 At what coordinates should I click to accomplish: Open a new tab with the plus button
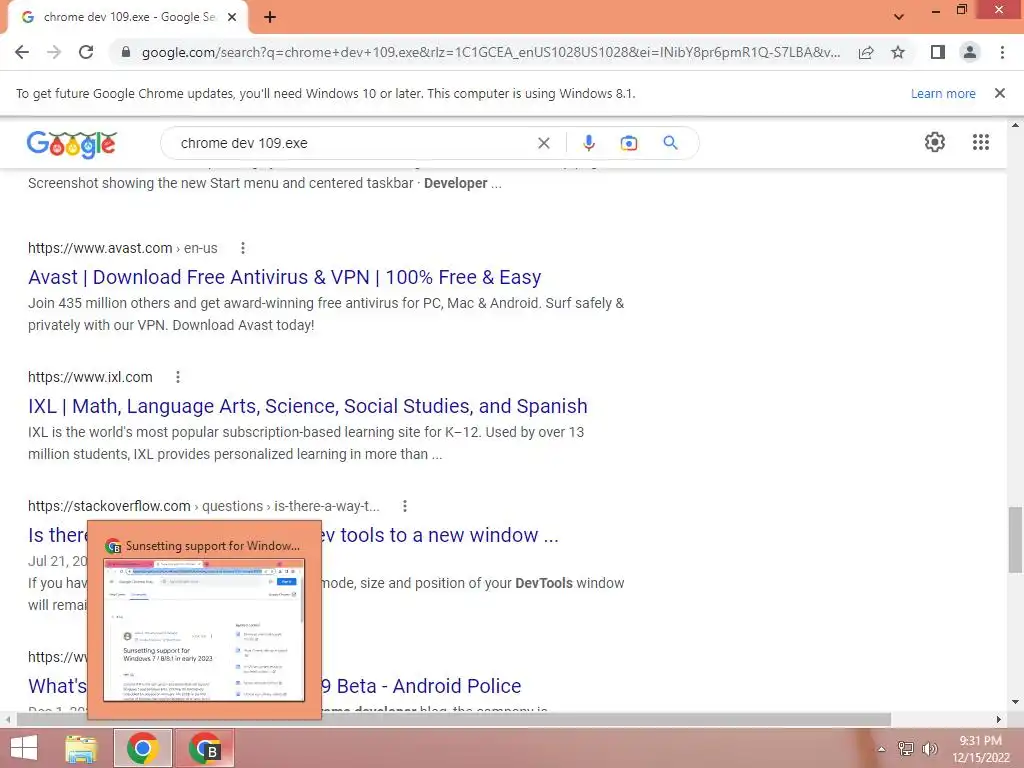coord(270,17)
